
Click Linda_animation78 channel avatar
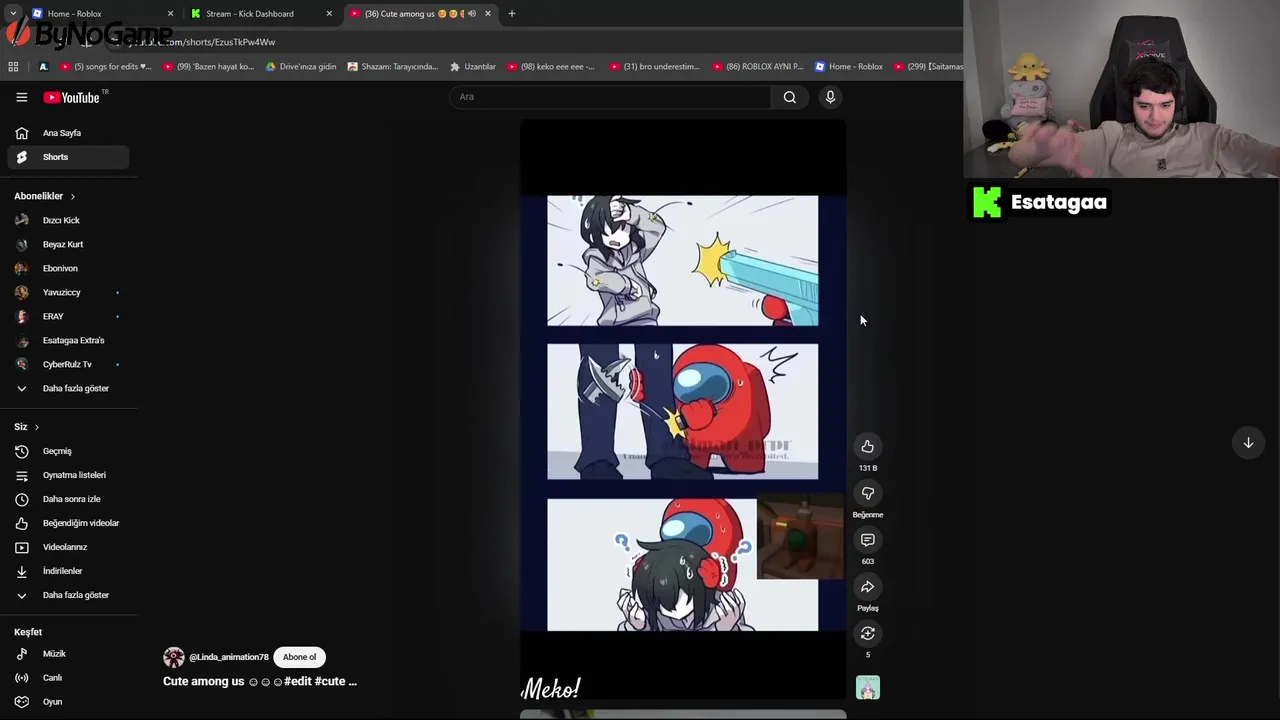174,657
